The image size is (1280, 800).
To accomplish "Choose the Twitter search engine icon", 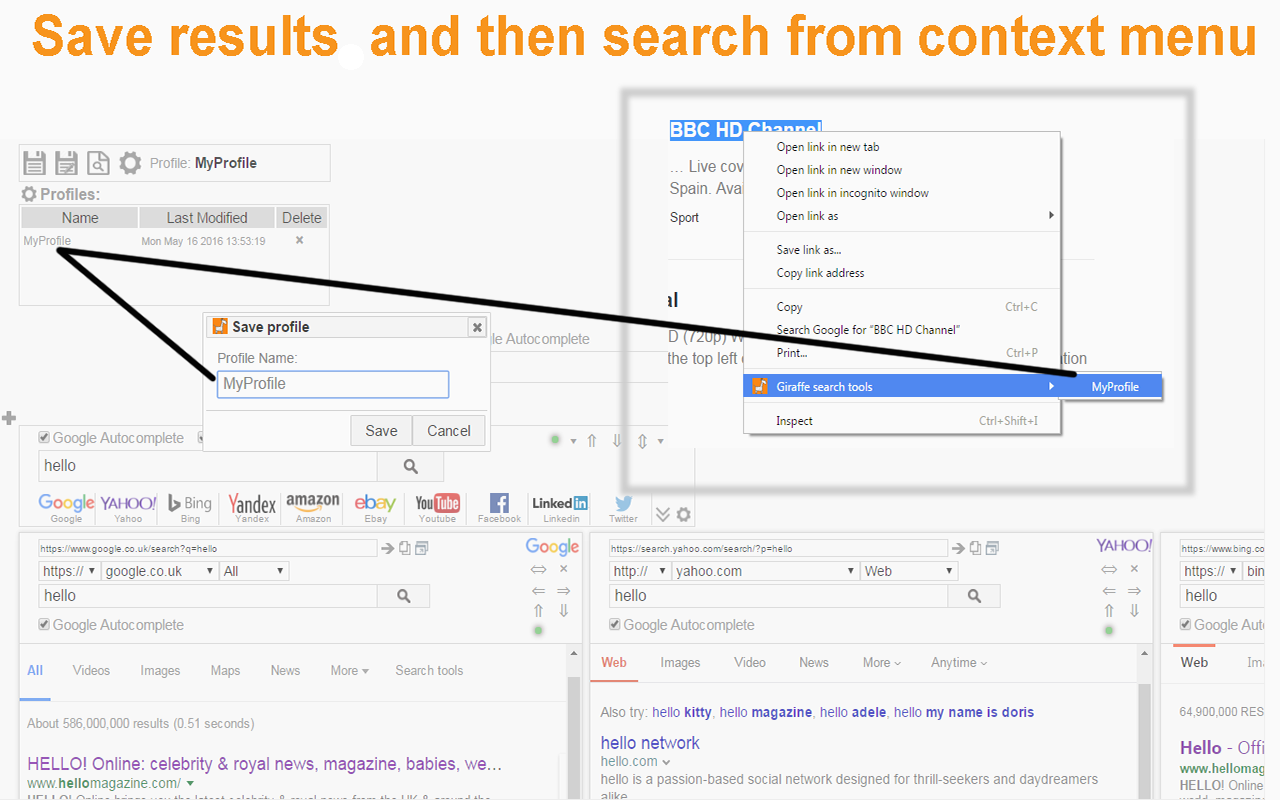I will (x=623, y=507).
